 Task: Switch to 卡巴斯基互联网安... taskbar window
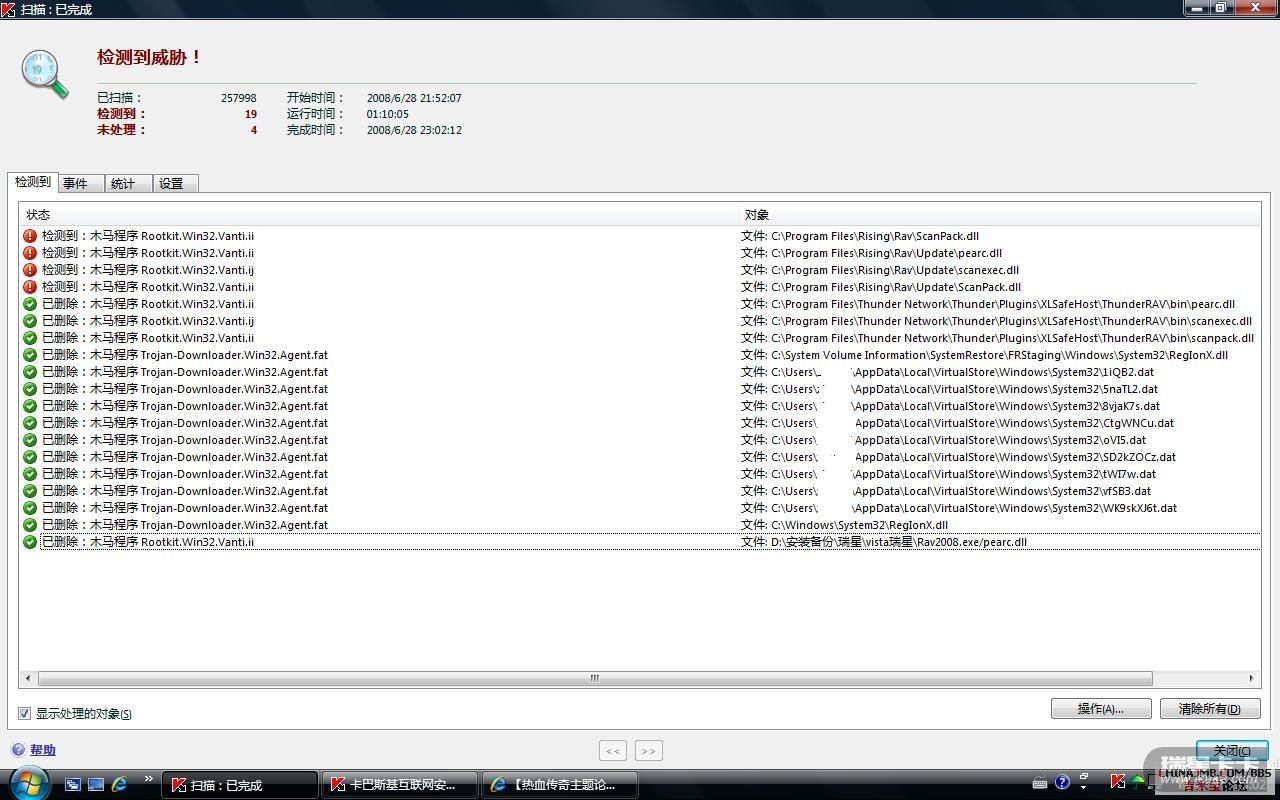(x=399, y=785)
